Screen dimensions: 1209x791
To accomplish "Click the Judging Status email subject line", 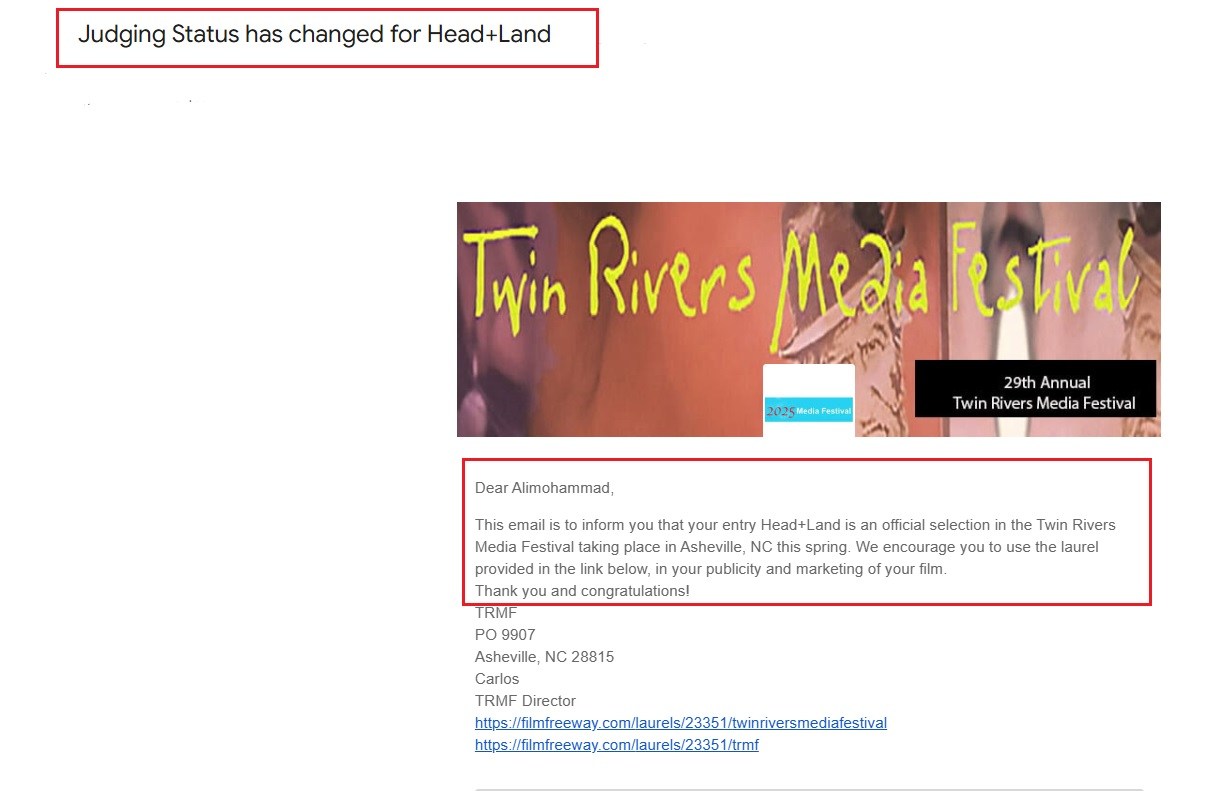I will click(314, 34).
